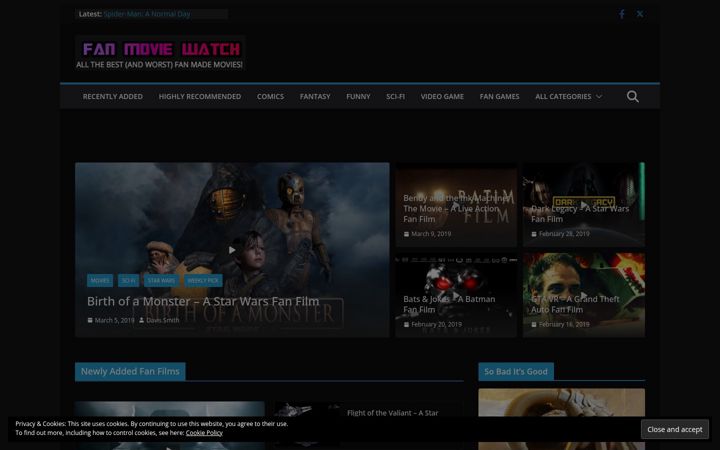720x450 pixels.
Task: Click play icon on GTA VR thumbnail
Action: click(x=584, y=295)
